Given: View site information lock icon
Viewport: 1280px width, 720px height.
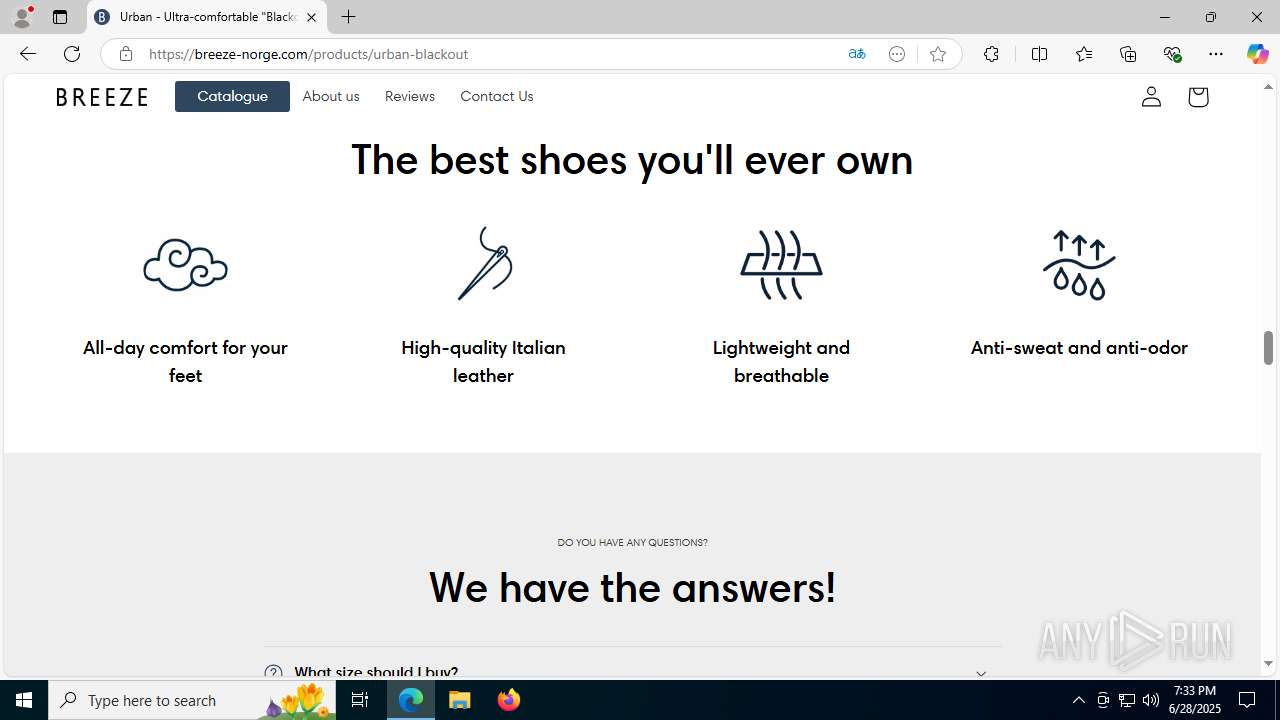Looking at the screenshot, I should 125,54.
